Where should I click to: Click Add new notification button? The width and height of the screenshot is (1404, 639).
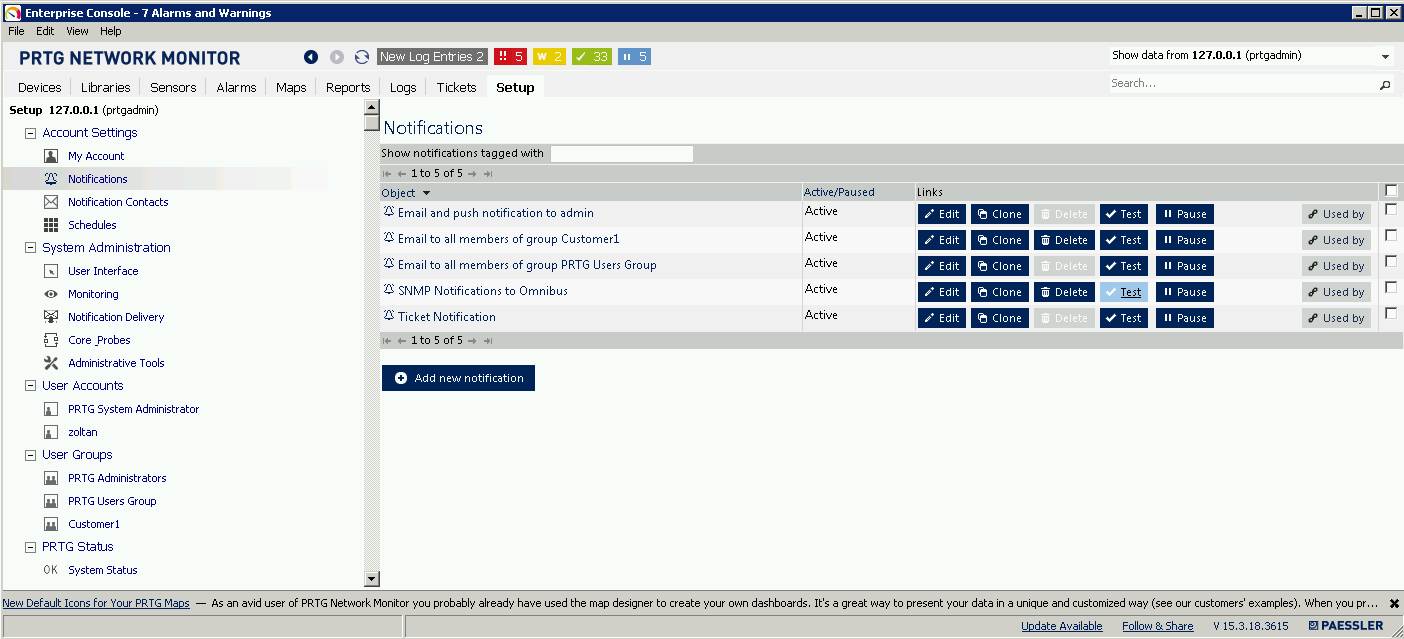point(458,378)
